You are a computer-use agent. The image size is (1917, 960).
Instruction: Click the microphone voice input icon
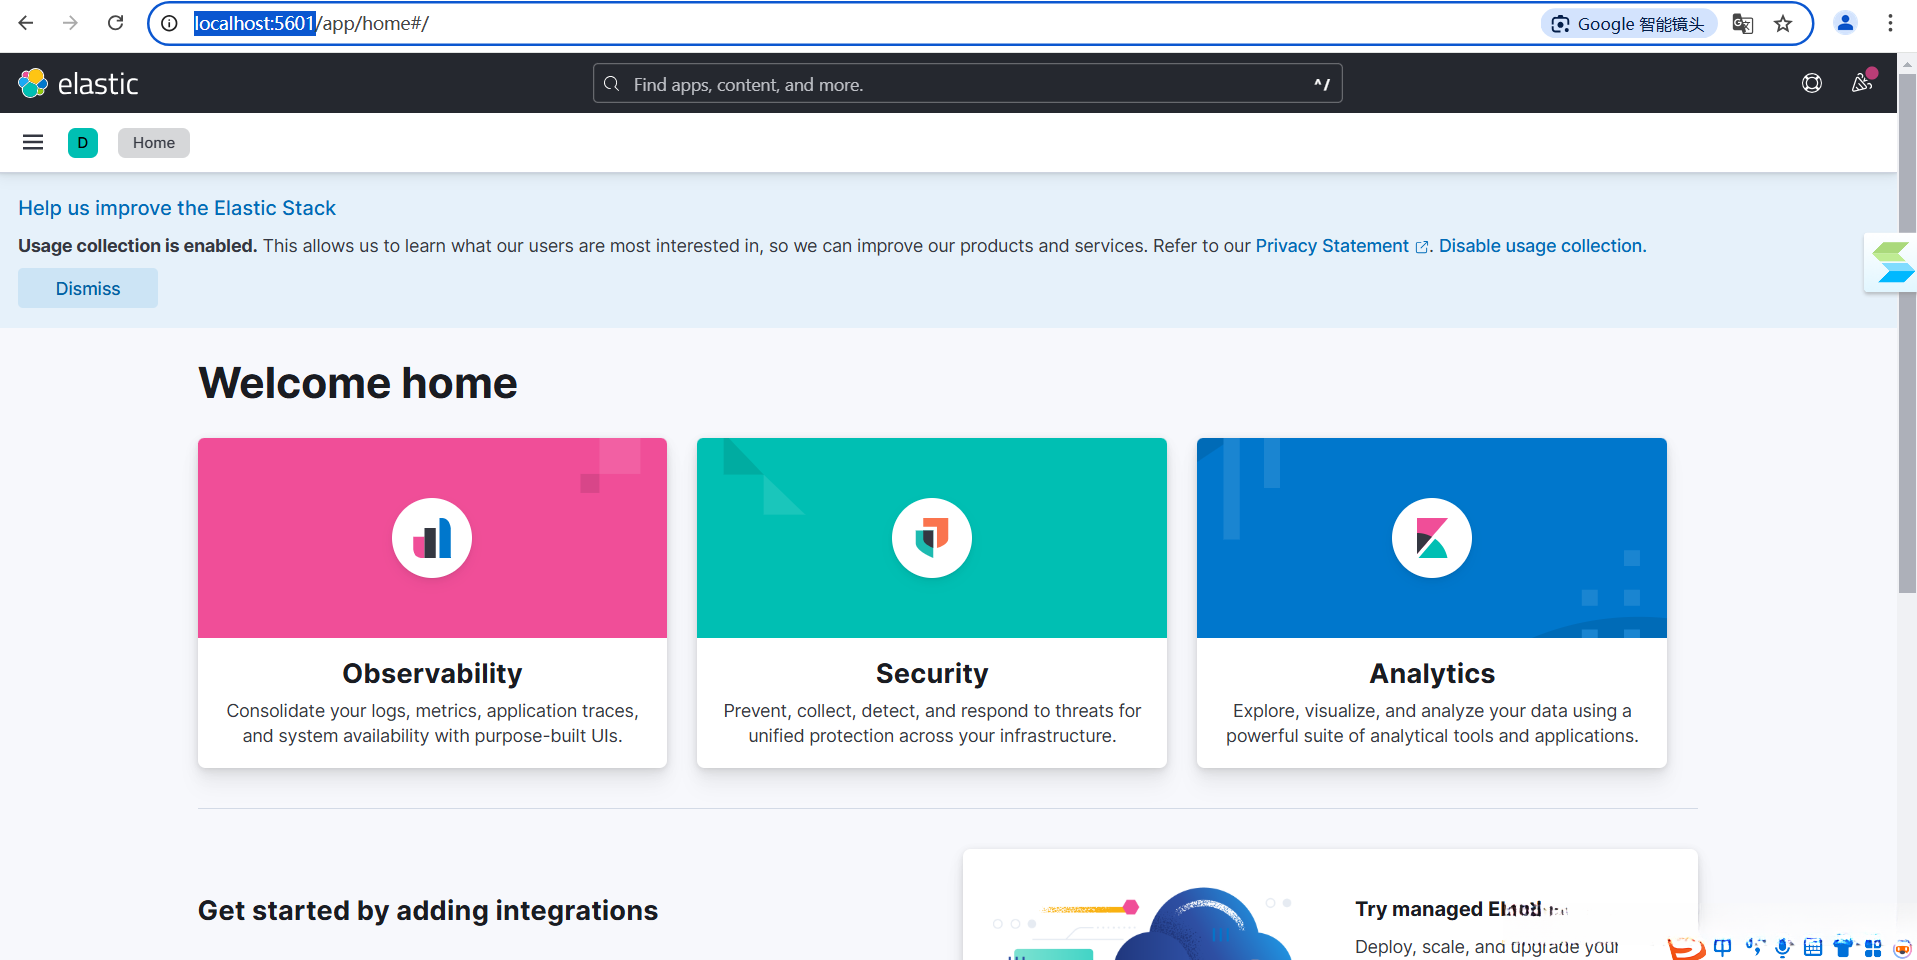(1783, 947)
